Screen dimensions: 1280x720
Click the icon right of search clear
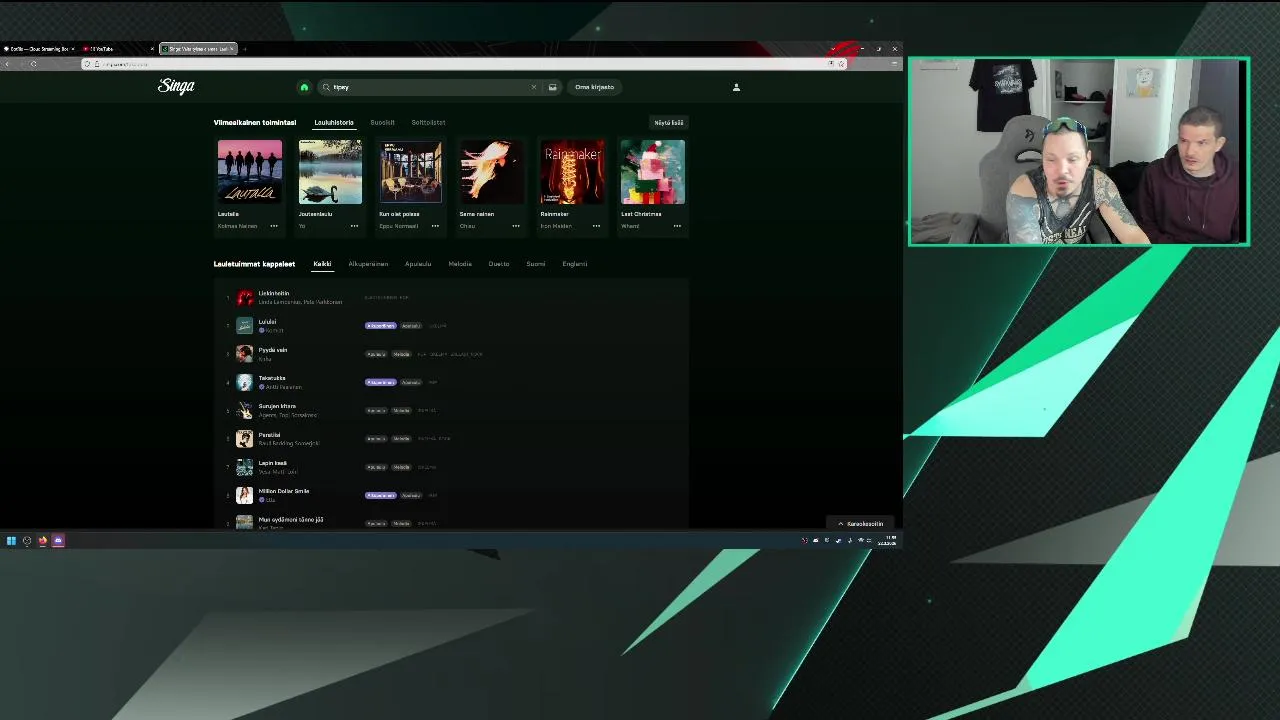coord(552,87)
